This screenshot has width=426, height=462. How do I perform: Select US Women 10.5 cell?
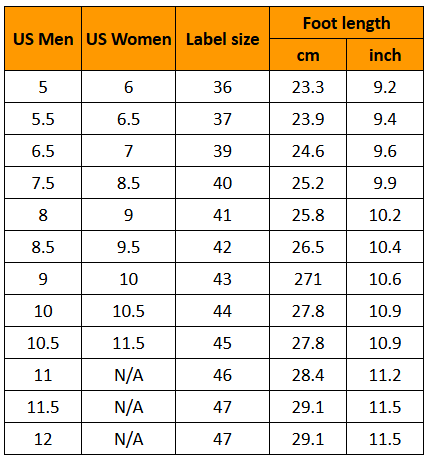128,311
